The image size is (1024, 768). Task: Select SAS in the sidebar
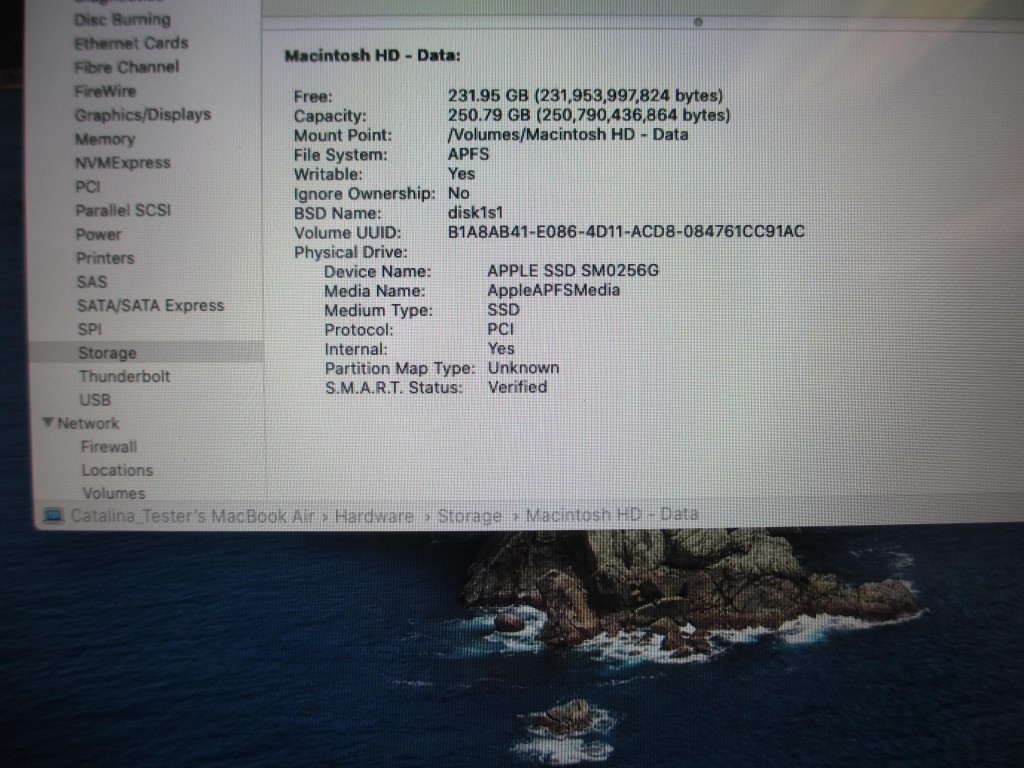[92, 281]
